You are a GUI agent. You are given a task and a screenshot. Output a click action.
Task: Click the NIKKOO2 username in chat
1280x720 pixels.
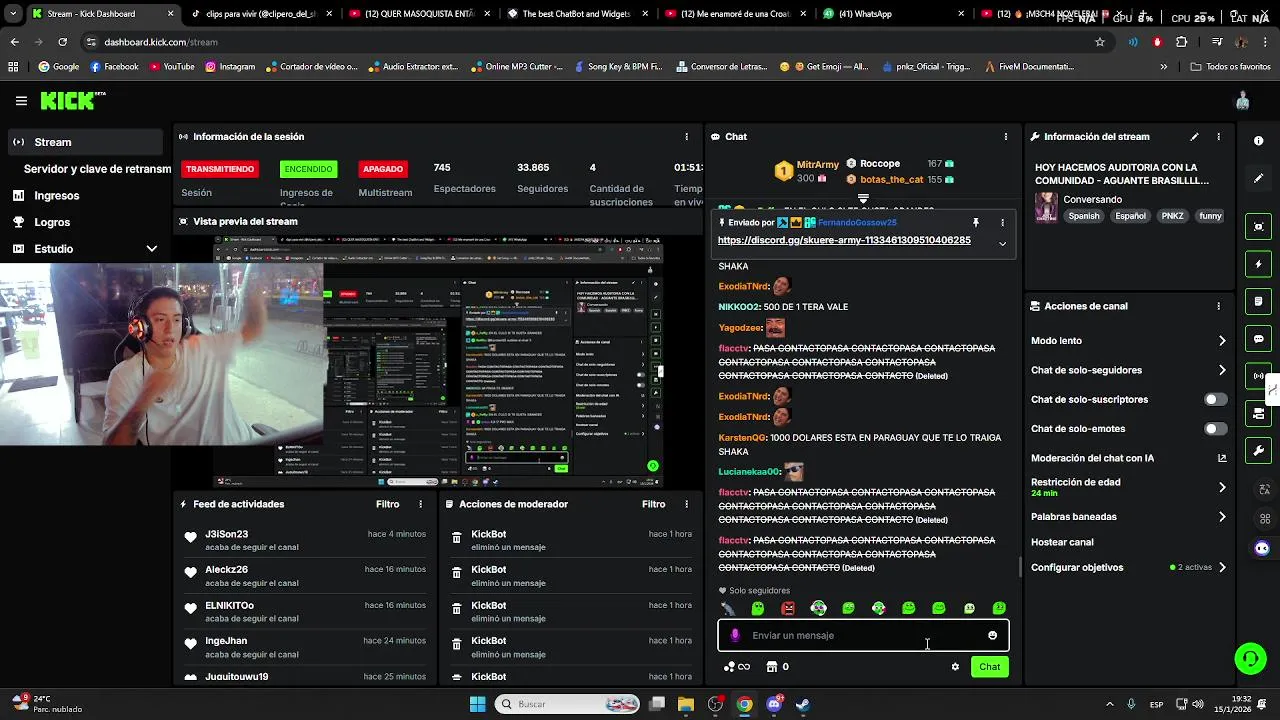tap(739, 308)
